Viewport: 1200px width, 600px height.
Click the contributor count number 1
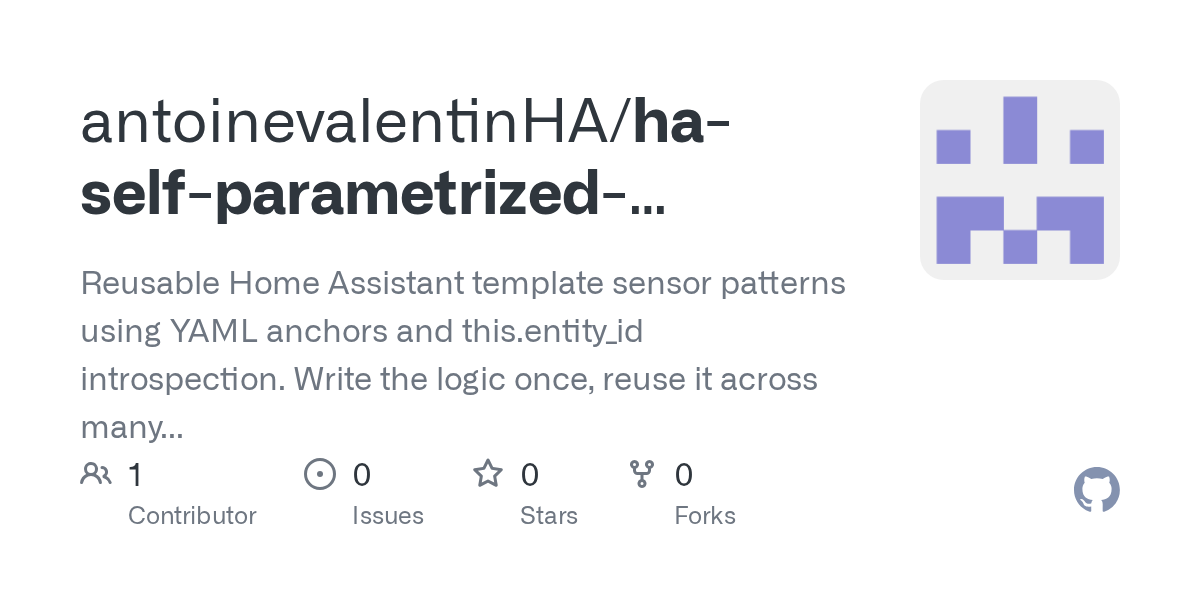coord(135,475)
